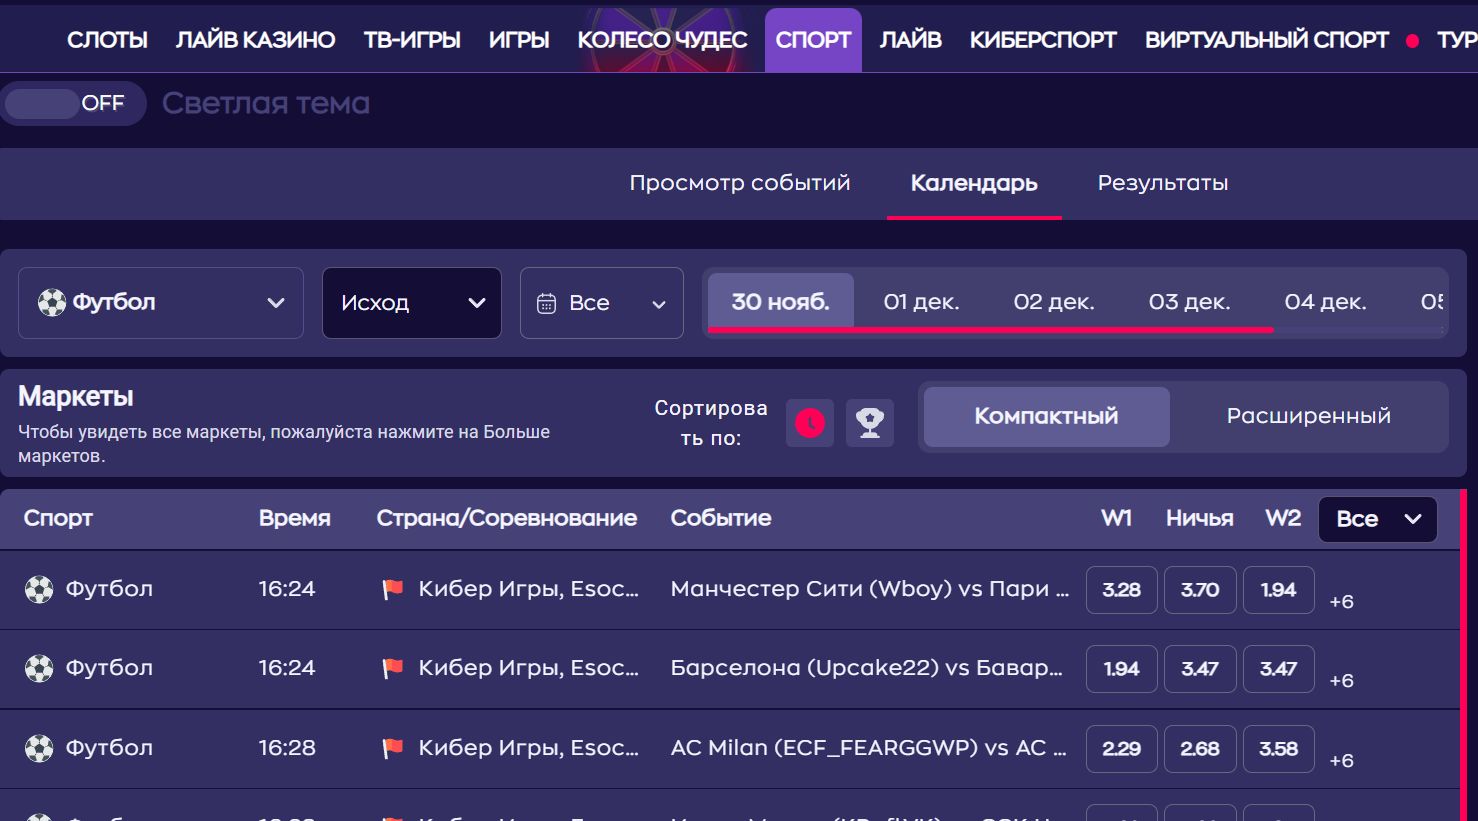
Task: Click the soccer ball icon in Barcelona row
Action: (x=39, y=668)
